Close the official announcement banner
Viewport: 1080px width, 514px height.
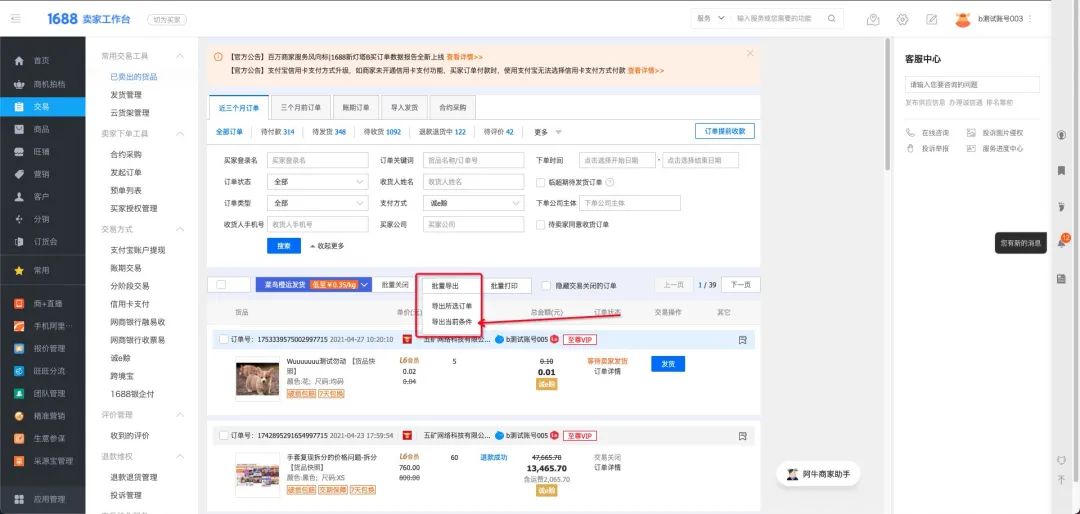tap(750, 53)
